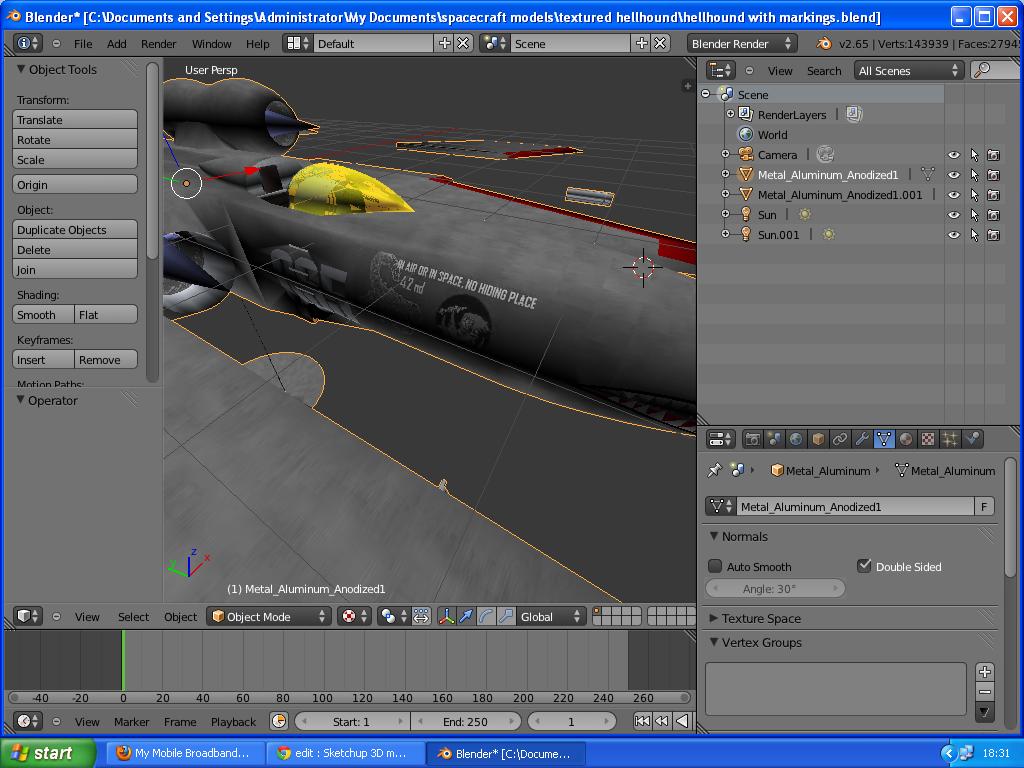
Task: Open the Render properties tab
Action: click(x=752, y=438)
